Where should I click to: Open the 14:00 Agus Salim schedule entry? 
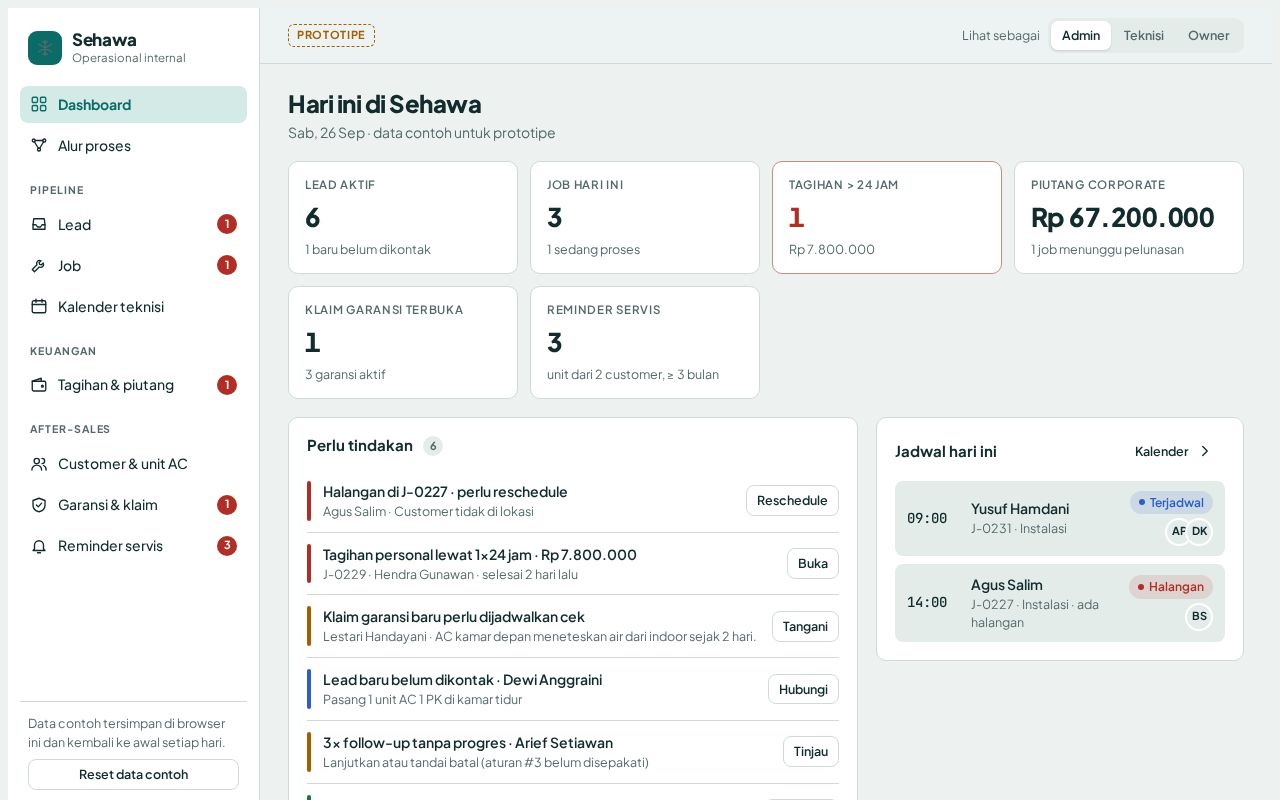1060,603
